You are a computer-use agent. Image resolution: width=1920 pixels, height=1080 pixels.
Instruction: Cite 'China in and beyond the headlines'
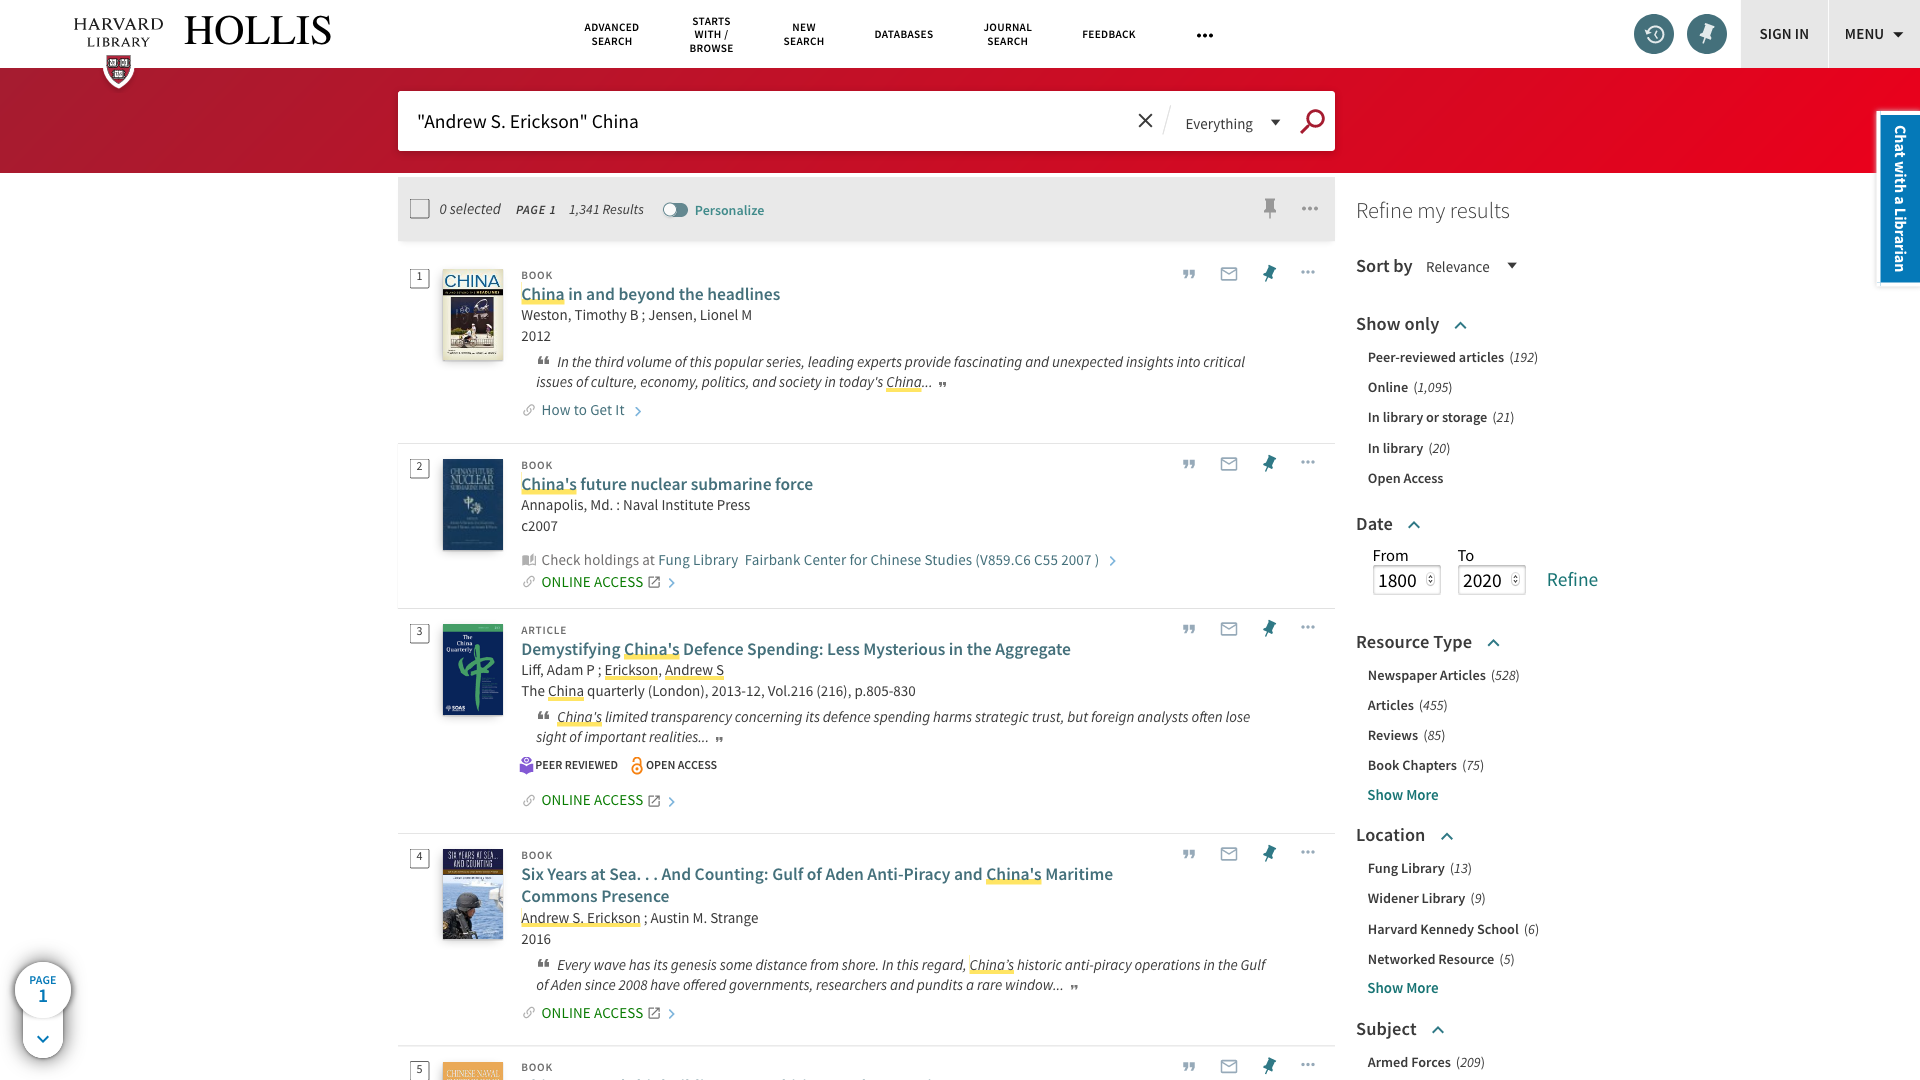coord(1189,273)
